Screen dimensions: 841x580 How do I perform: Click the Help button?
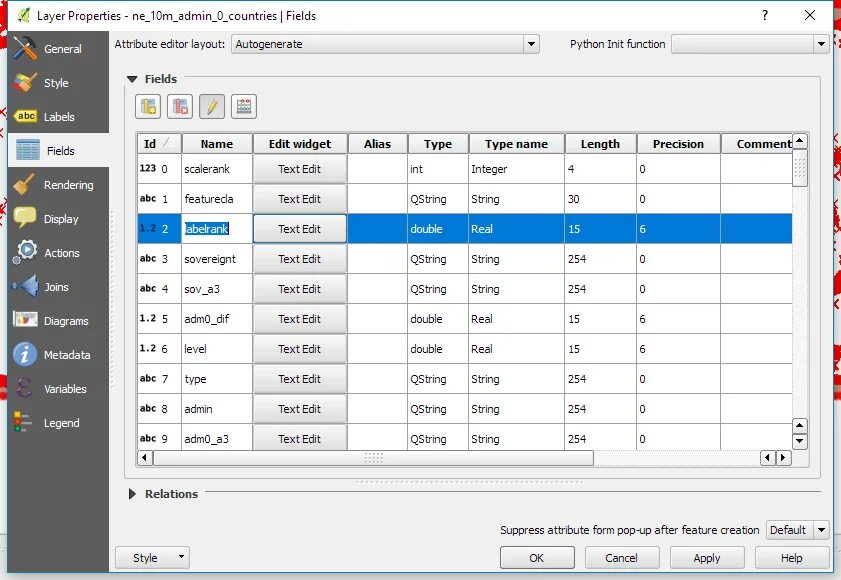(x=792, y=557)
